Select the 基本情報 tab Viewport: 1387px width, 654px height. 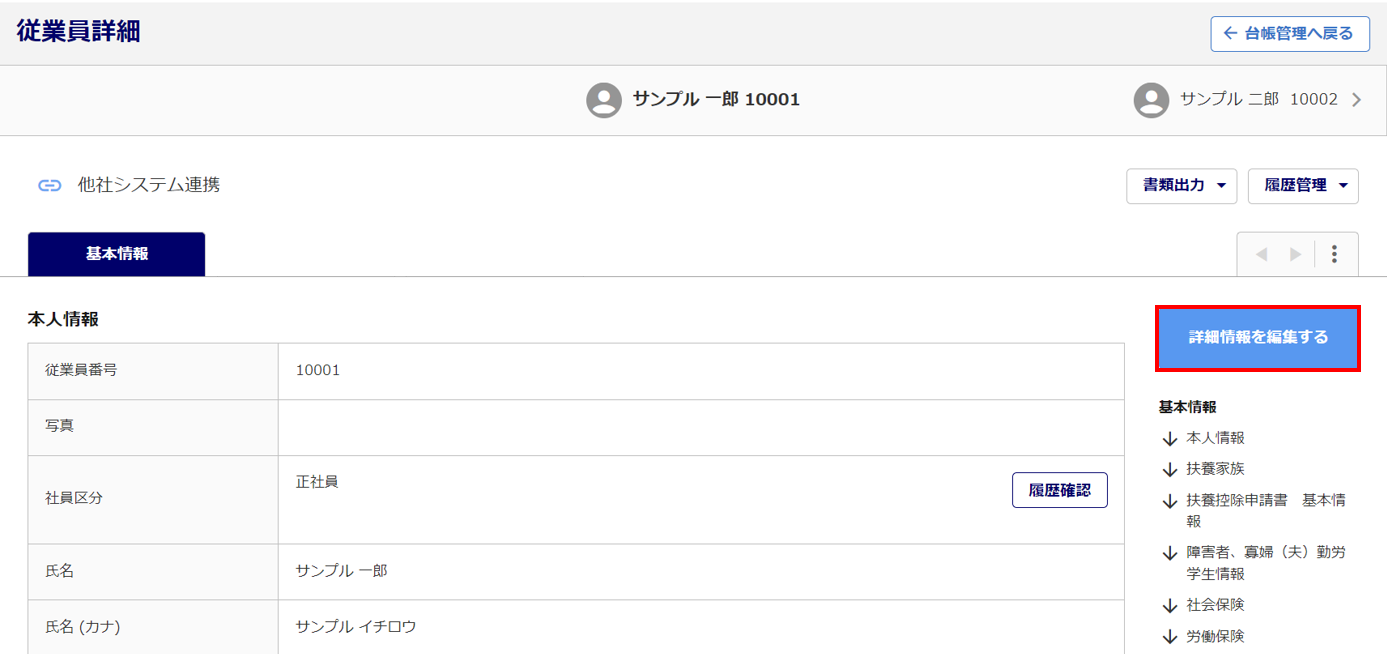[x=117, y=254]
